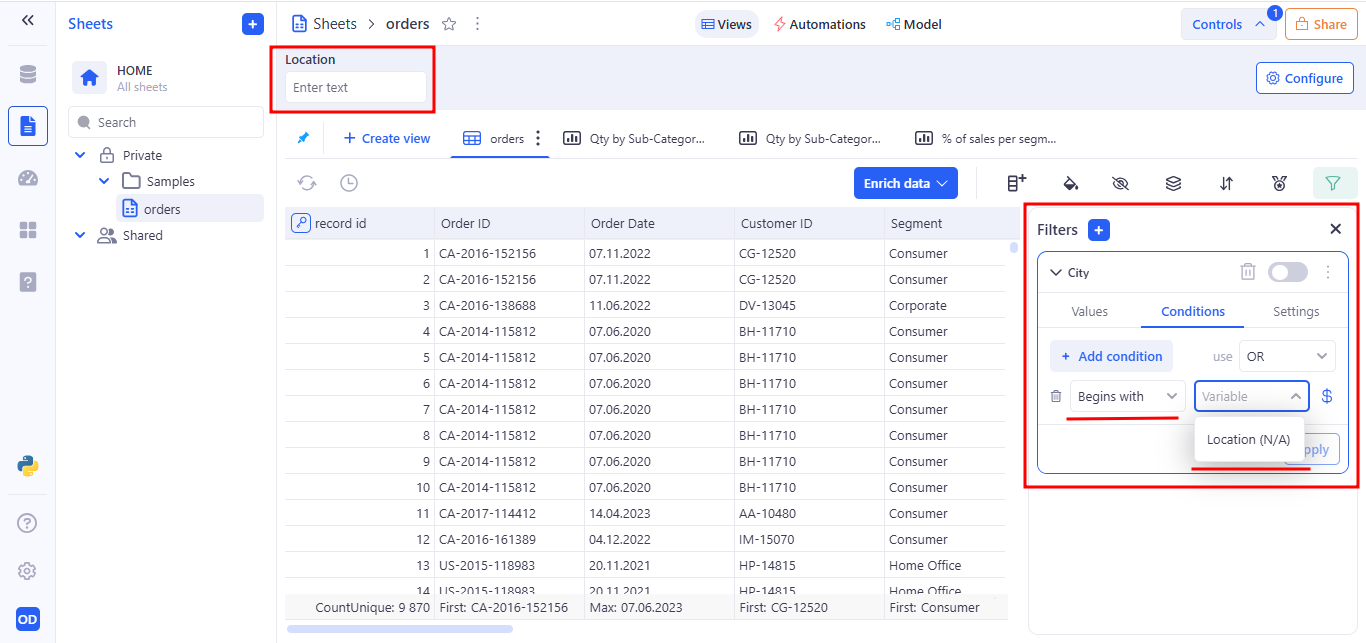The width and height of the screenshot is (1366, 643).
Task: Toggle the City filter switch
Action: pos(1287,272)
